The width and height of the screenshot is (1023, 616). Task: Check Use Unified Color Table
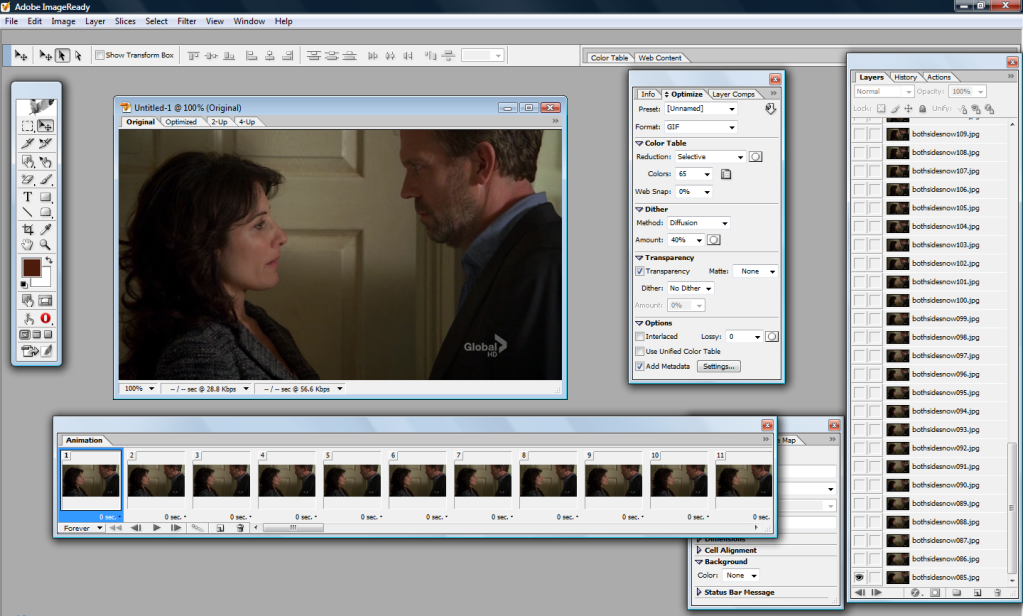click(640, 352)
